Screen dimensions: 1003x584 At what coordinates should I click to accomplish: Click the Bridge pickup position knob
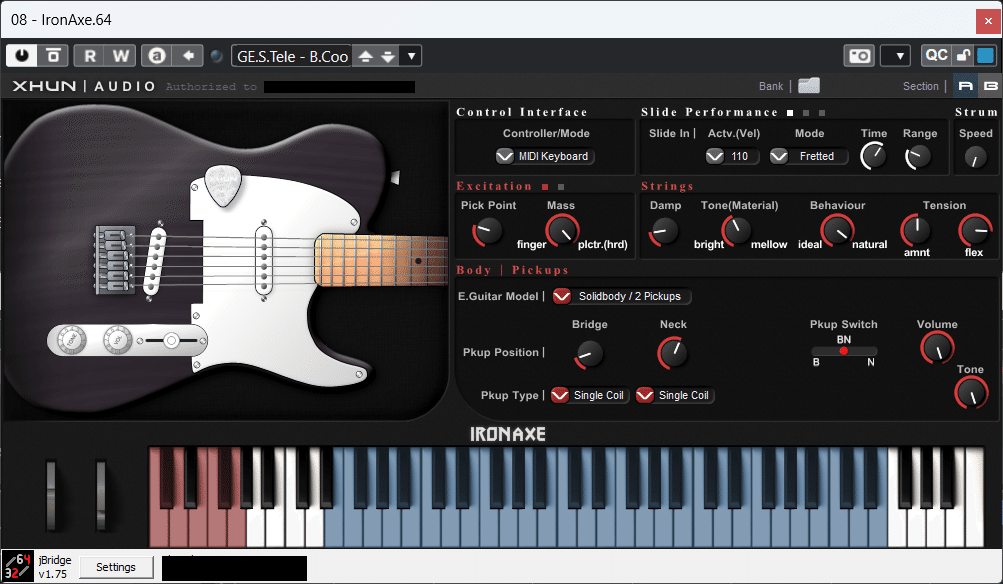[589, 354]
